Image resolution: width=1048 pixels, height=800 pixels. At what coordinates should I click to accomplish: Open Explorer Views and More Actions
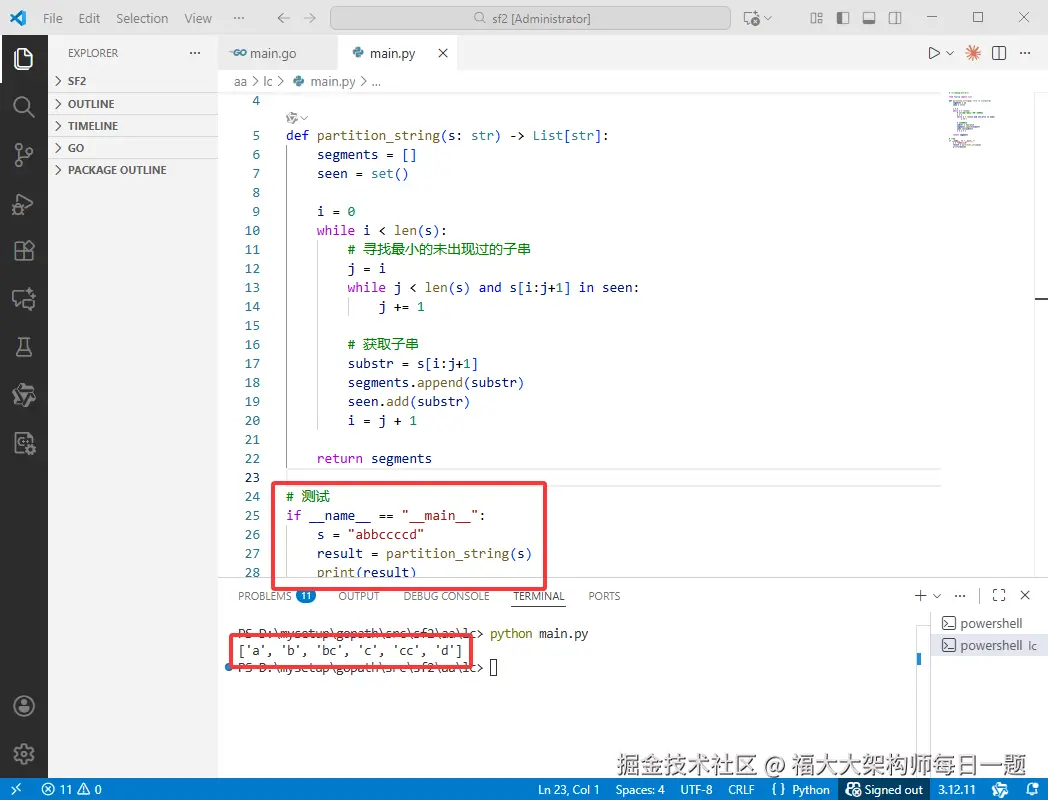pos(194,53)
